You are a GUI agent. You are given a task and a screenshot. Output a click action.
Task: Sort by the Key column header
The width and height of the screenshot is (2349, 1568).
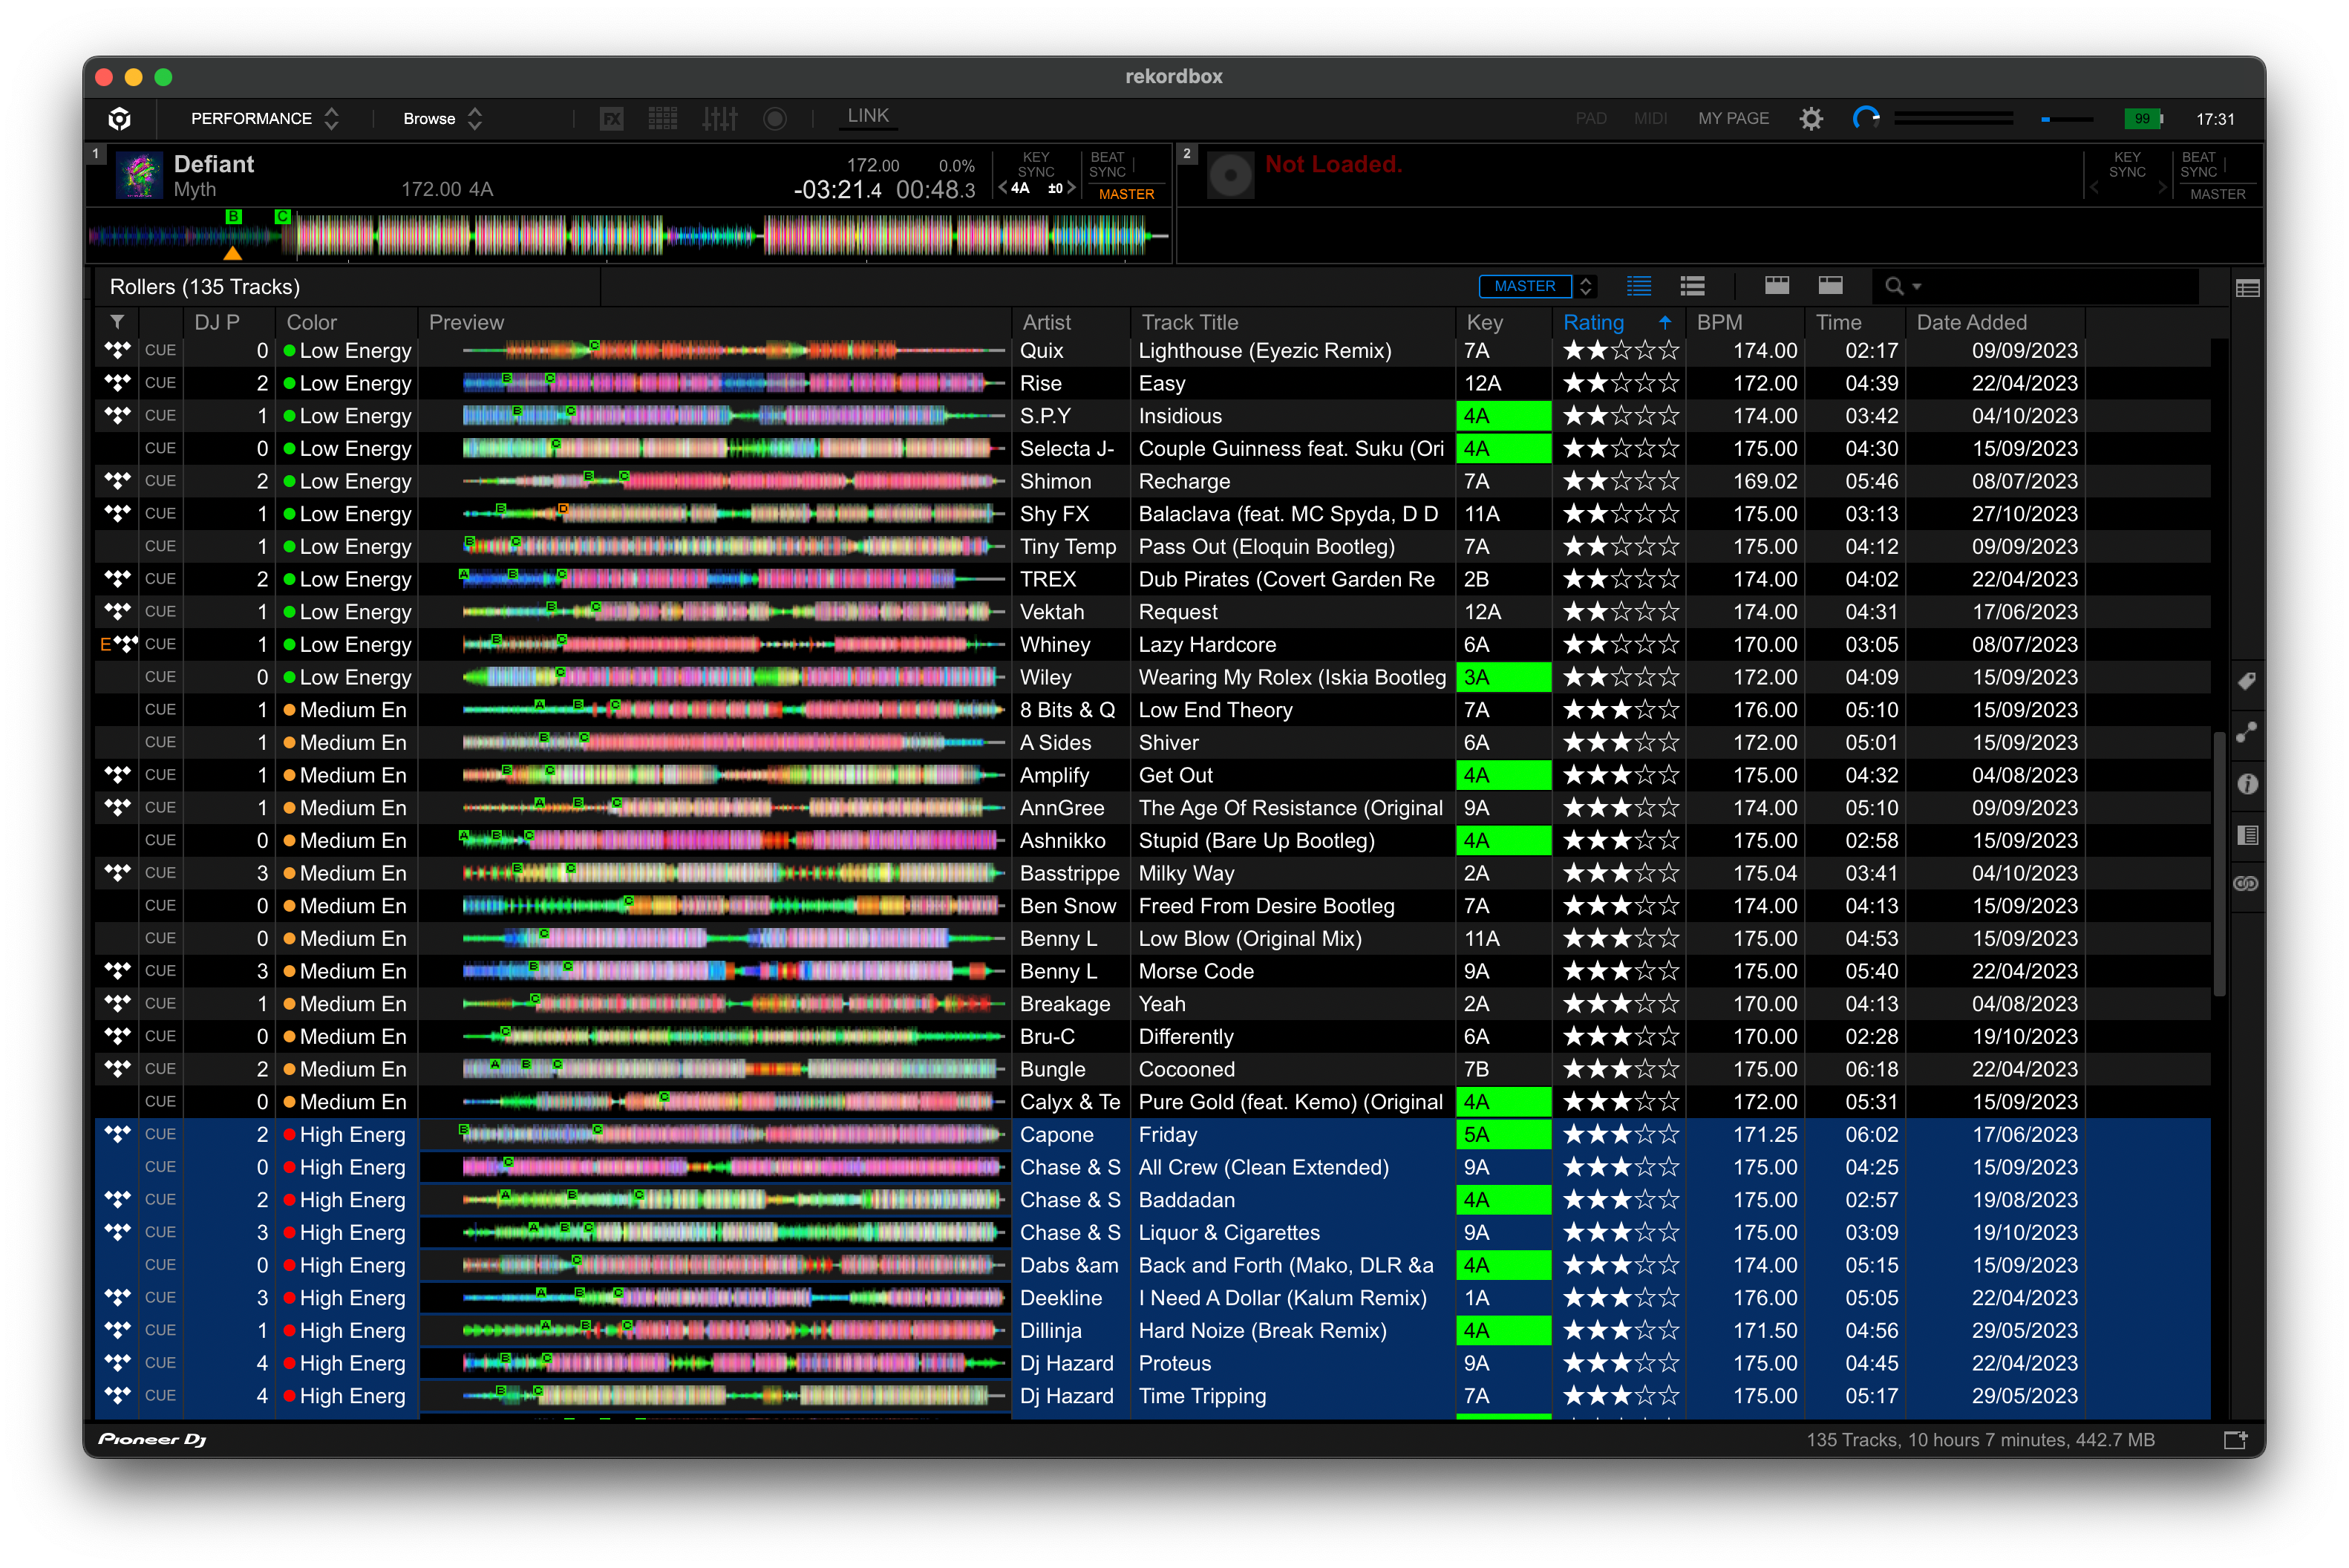(1503, 322)
